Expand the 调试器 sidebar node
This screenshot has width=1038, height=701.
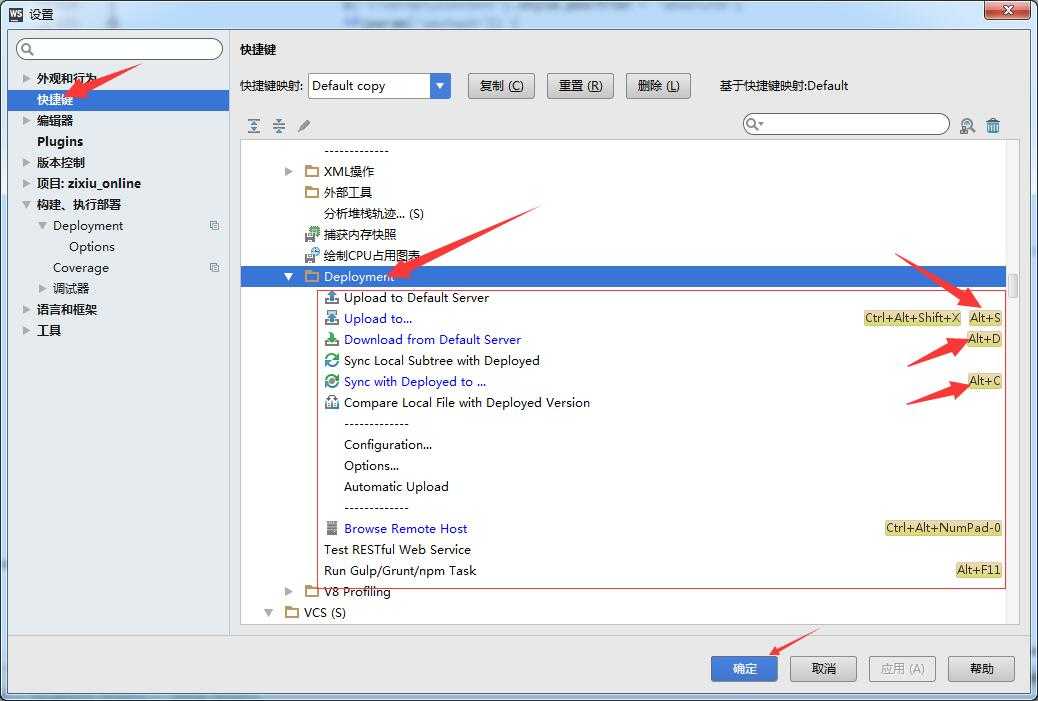(x=42, y=289)
